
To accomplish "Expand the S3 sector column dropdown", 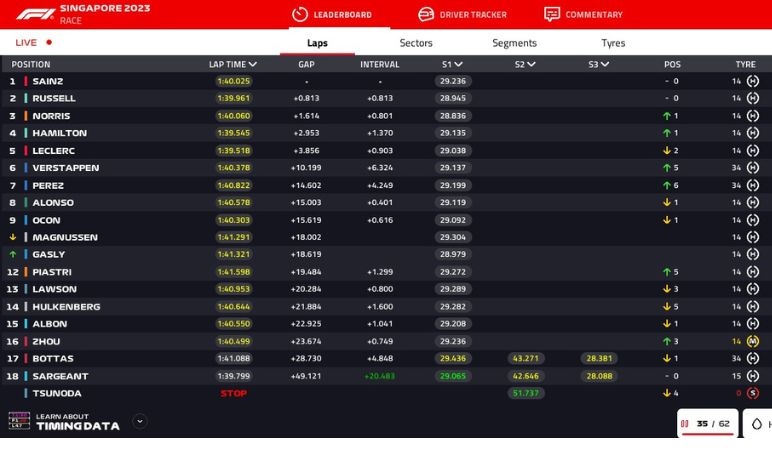I will point(605,64).
